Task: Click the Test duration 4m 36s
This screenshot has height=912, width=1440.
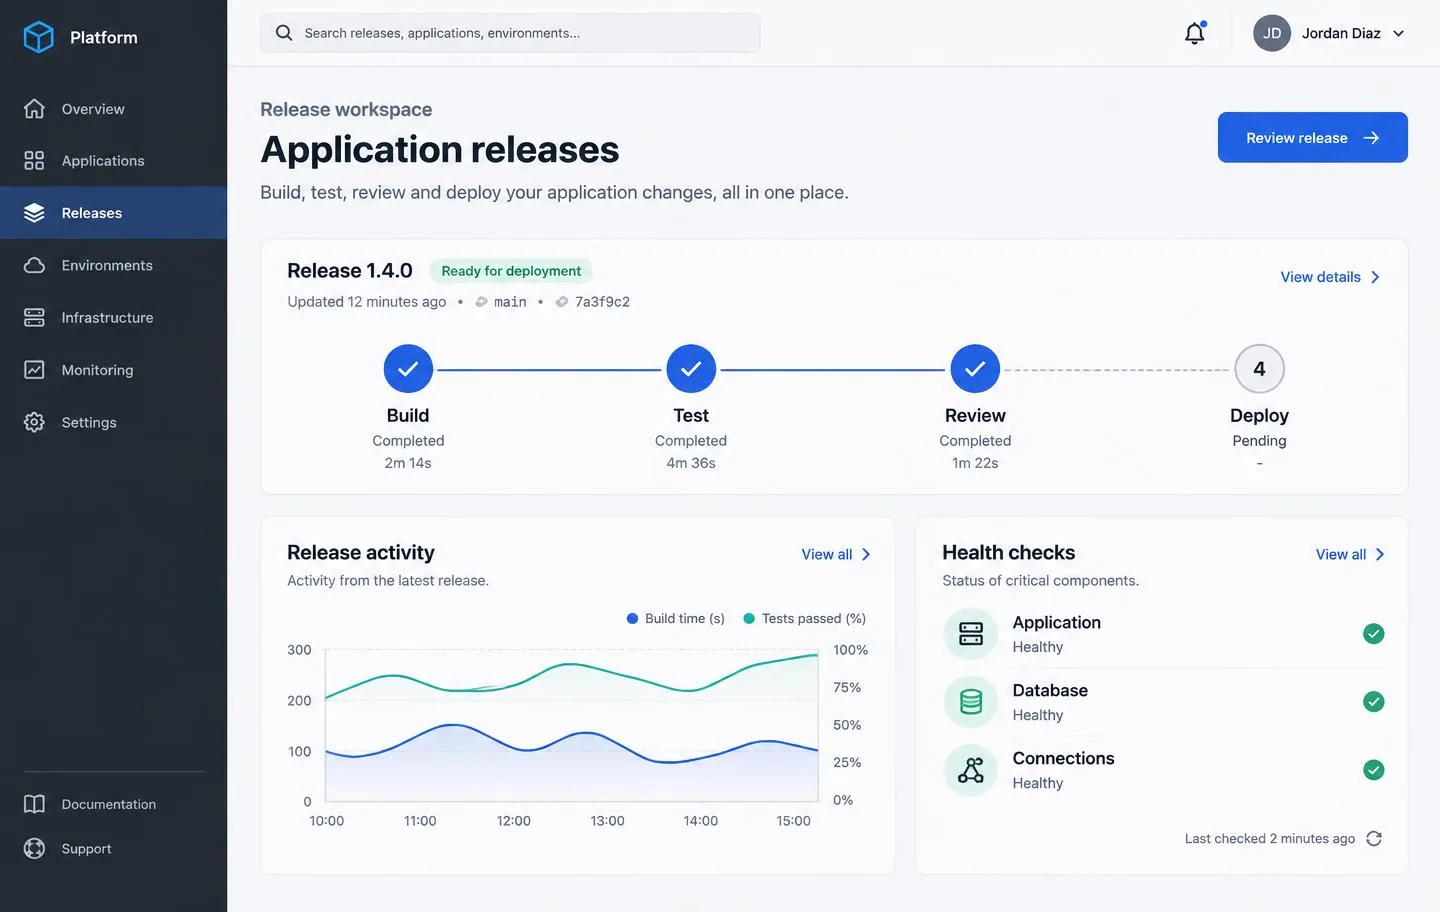Action: pos(691,463)
